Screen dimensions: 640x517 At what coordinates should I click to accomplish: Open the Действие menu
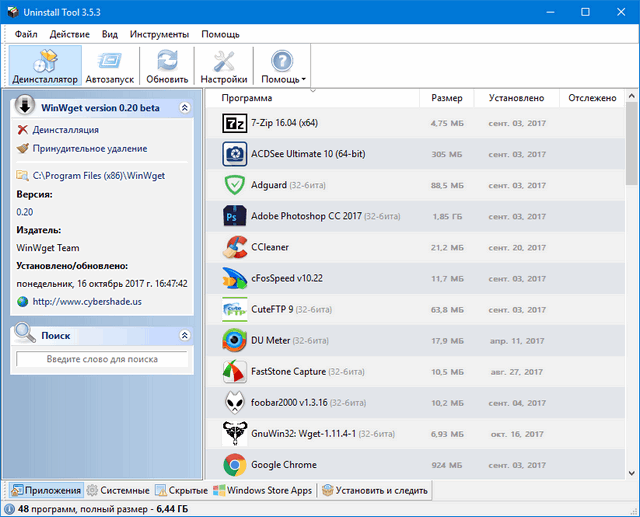point(69,34)
